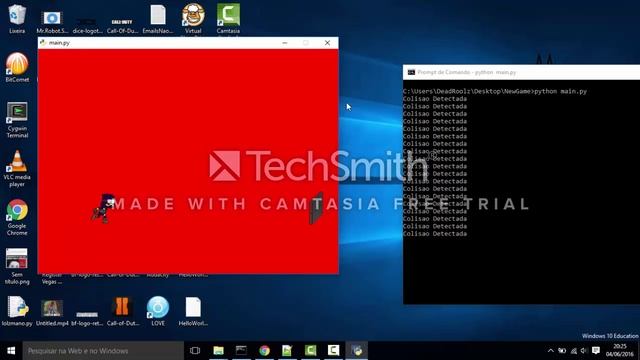Launch the VLC media player shortcut
The image size is (640, 360).
coord(17,168)
